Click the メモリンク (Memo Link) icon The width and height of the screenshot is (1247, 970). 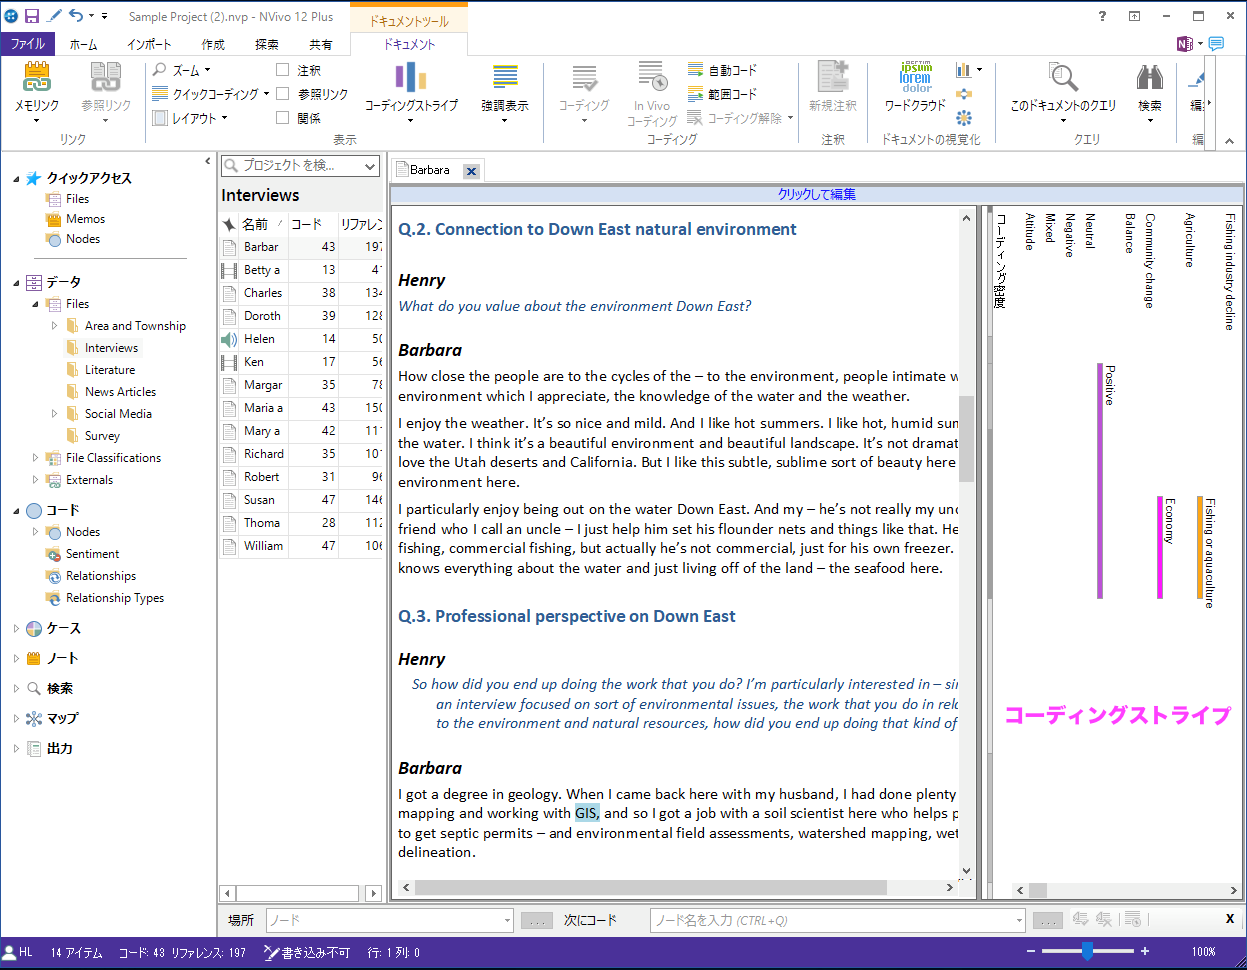click(37, 78)
